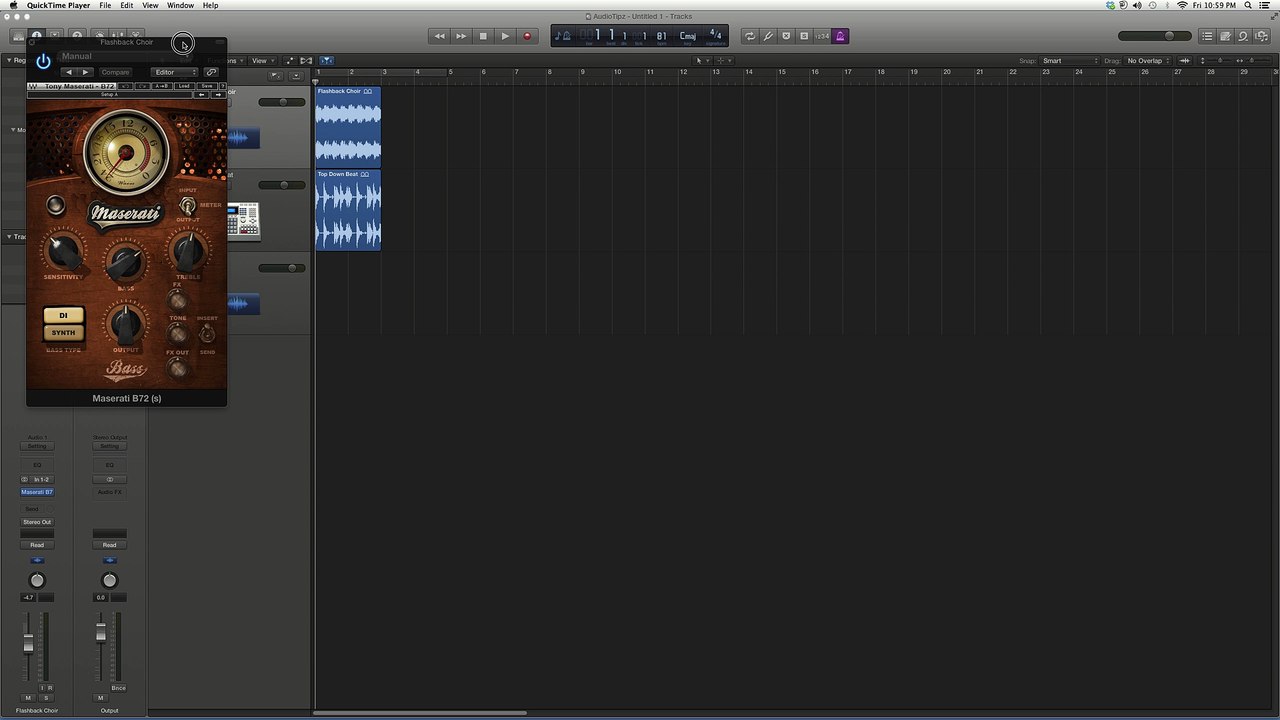Open Flashback Choir Read automation mode
This screenshot has height=720, width=1280.
tap(37, 545)
